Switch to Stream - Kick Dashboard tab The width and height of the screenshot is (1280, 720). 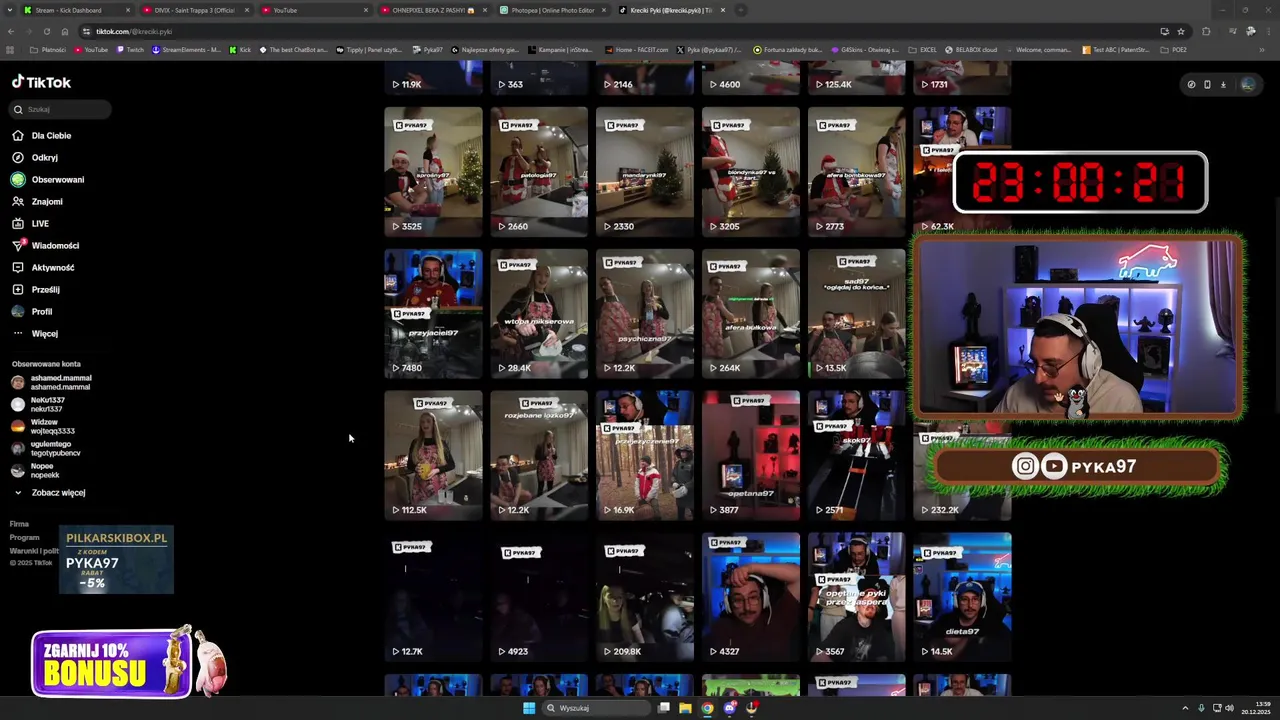tap(77, 10)
